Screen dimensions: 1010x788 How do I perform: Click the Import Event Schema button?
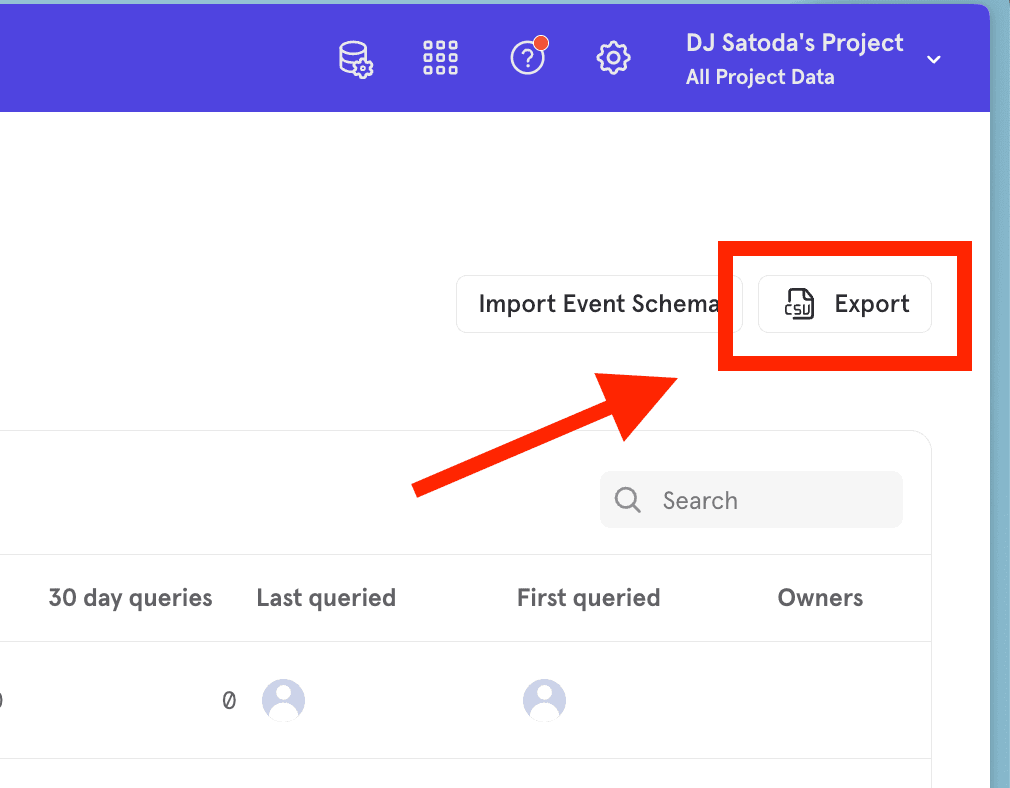point(597,304)
